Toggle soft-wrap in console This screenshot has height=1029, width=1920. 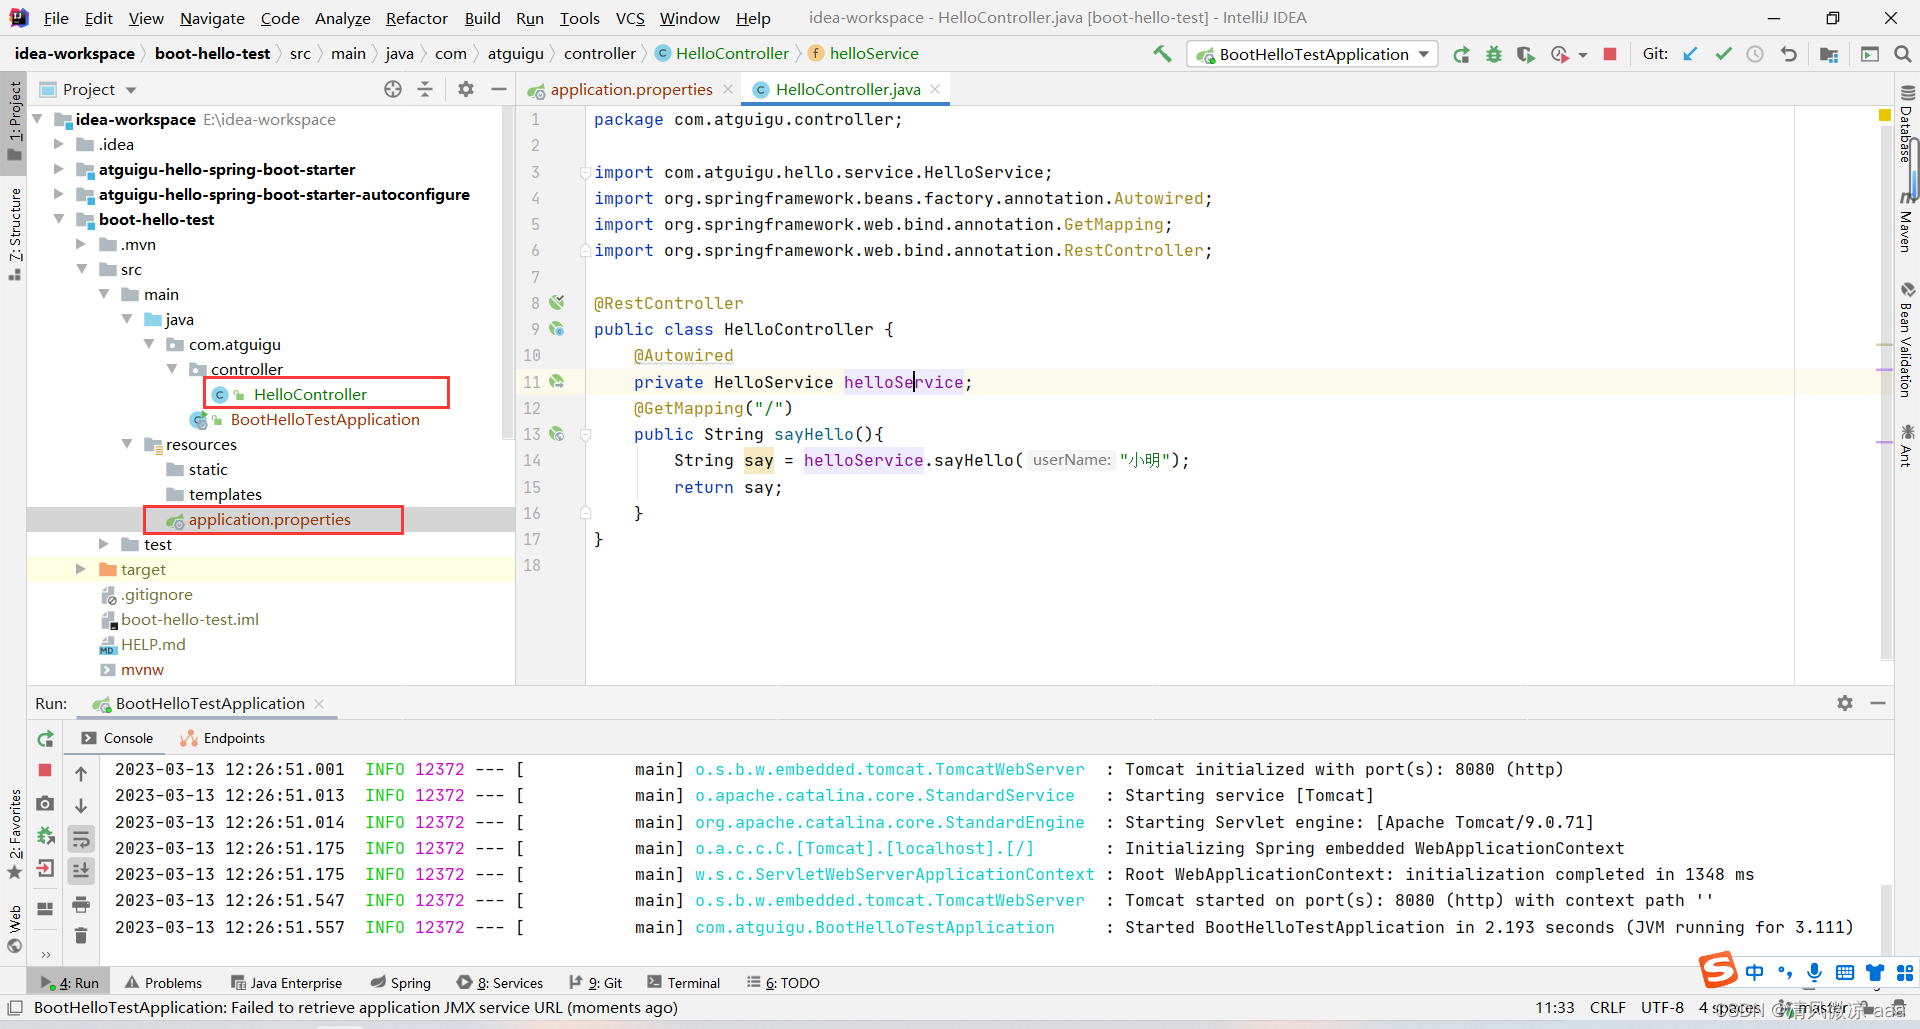(81, 838)
